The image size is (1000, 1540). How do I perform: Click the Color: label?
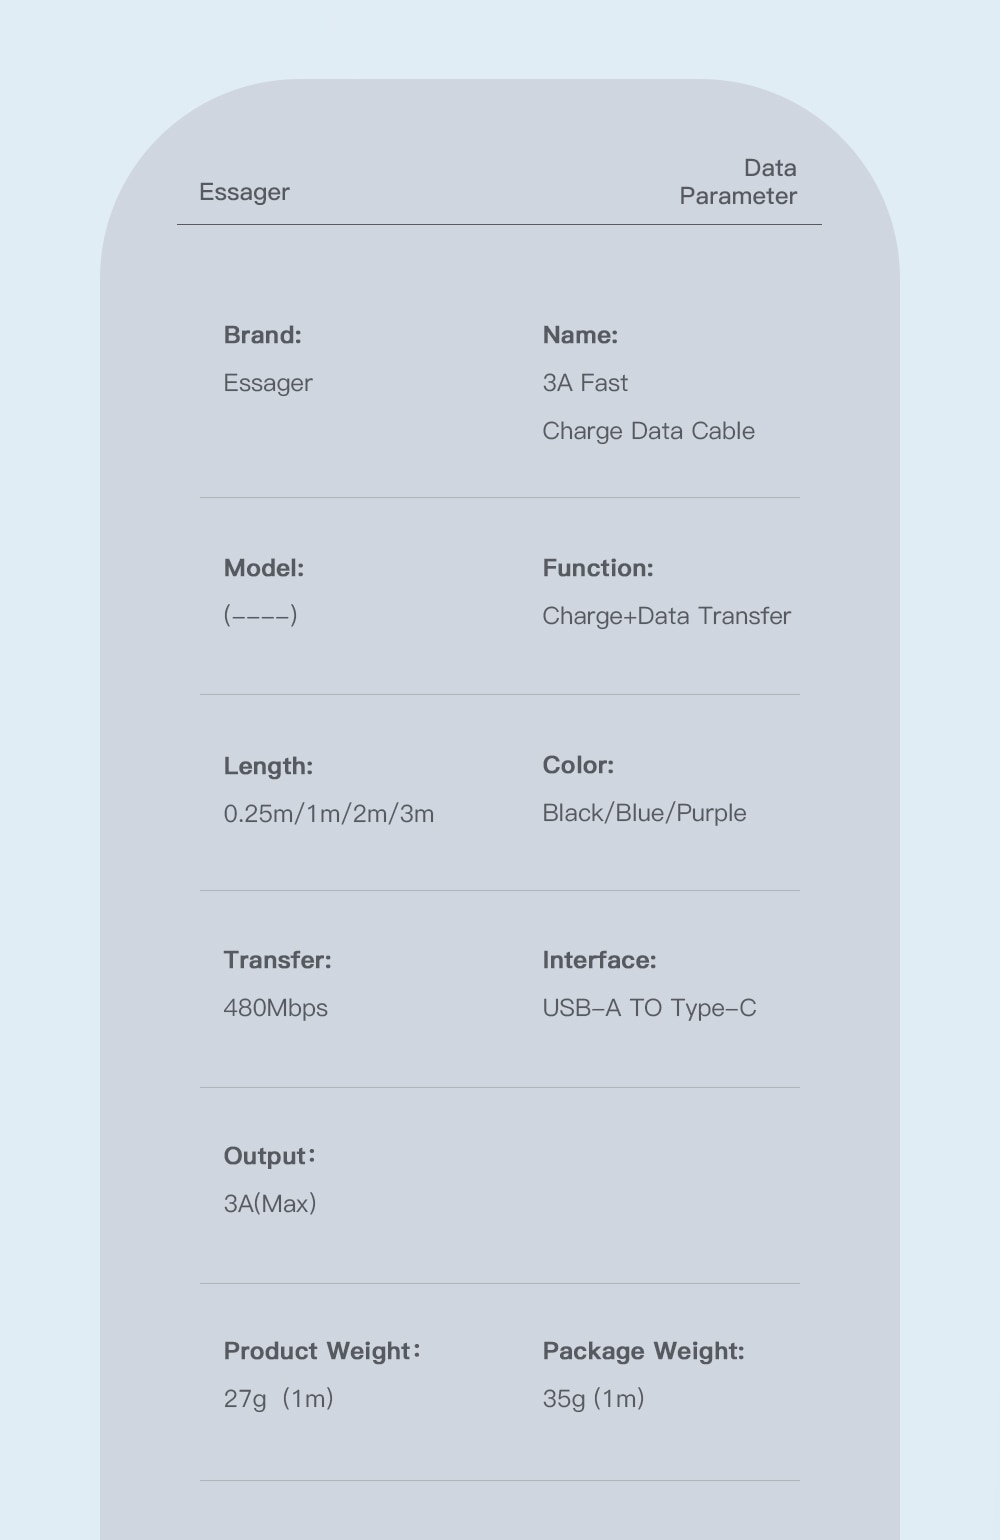(x=578, y=765)
